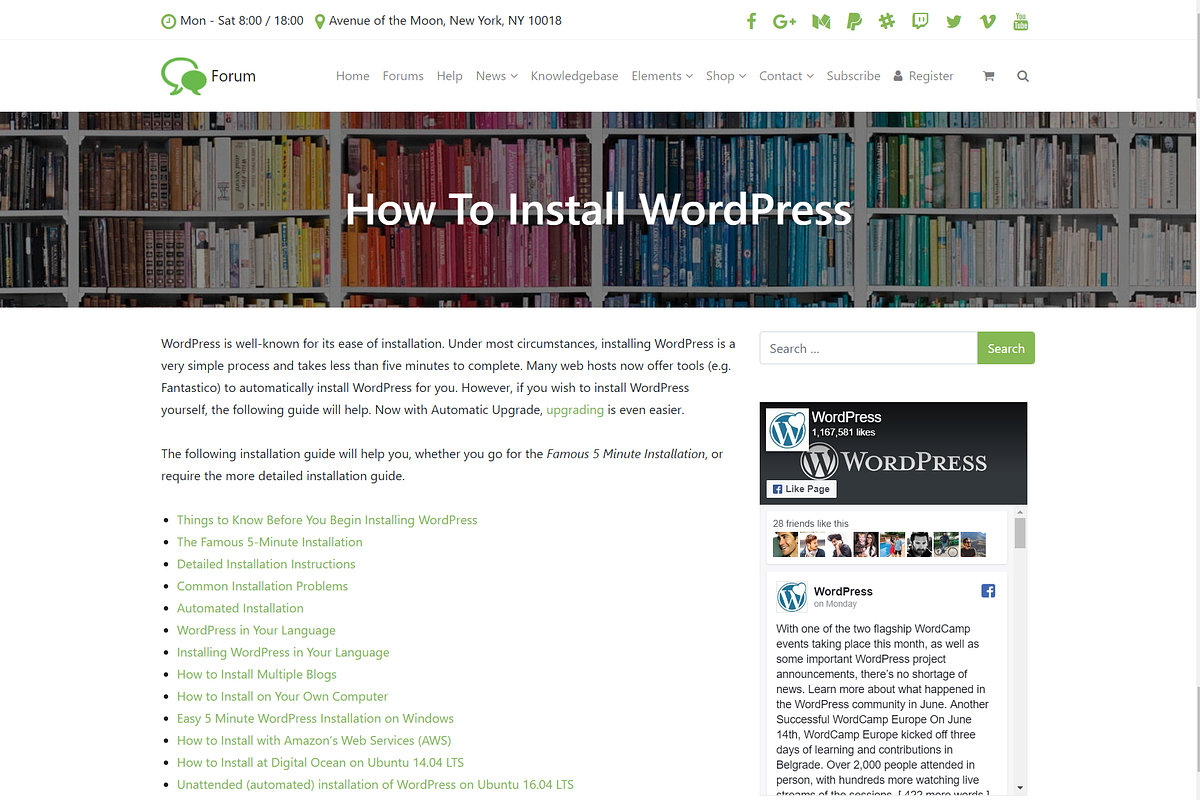Click the '28 friends like this' text

(x=811, y=523)
